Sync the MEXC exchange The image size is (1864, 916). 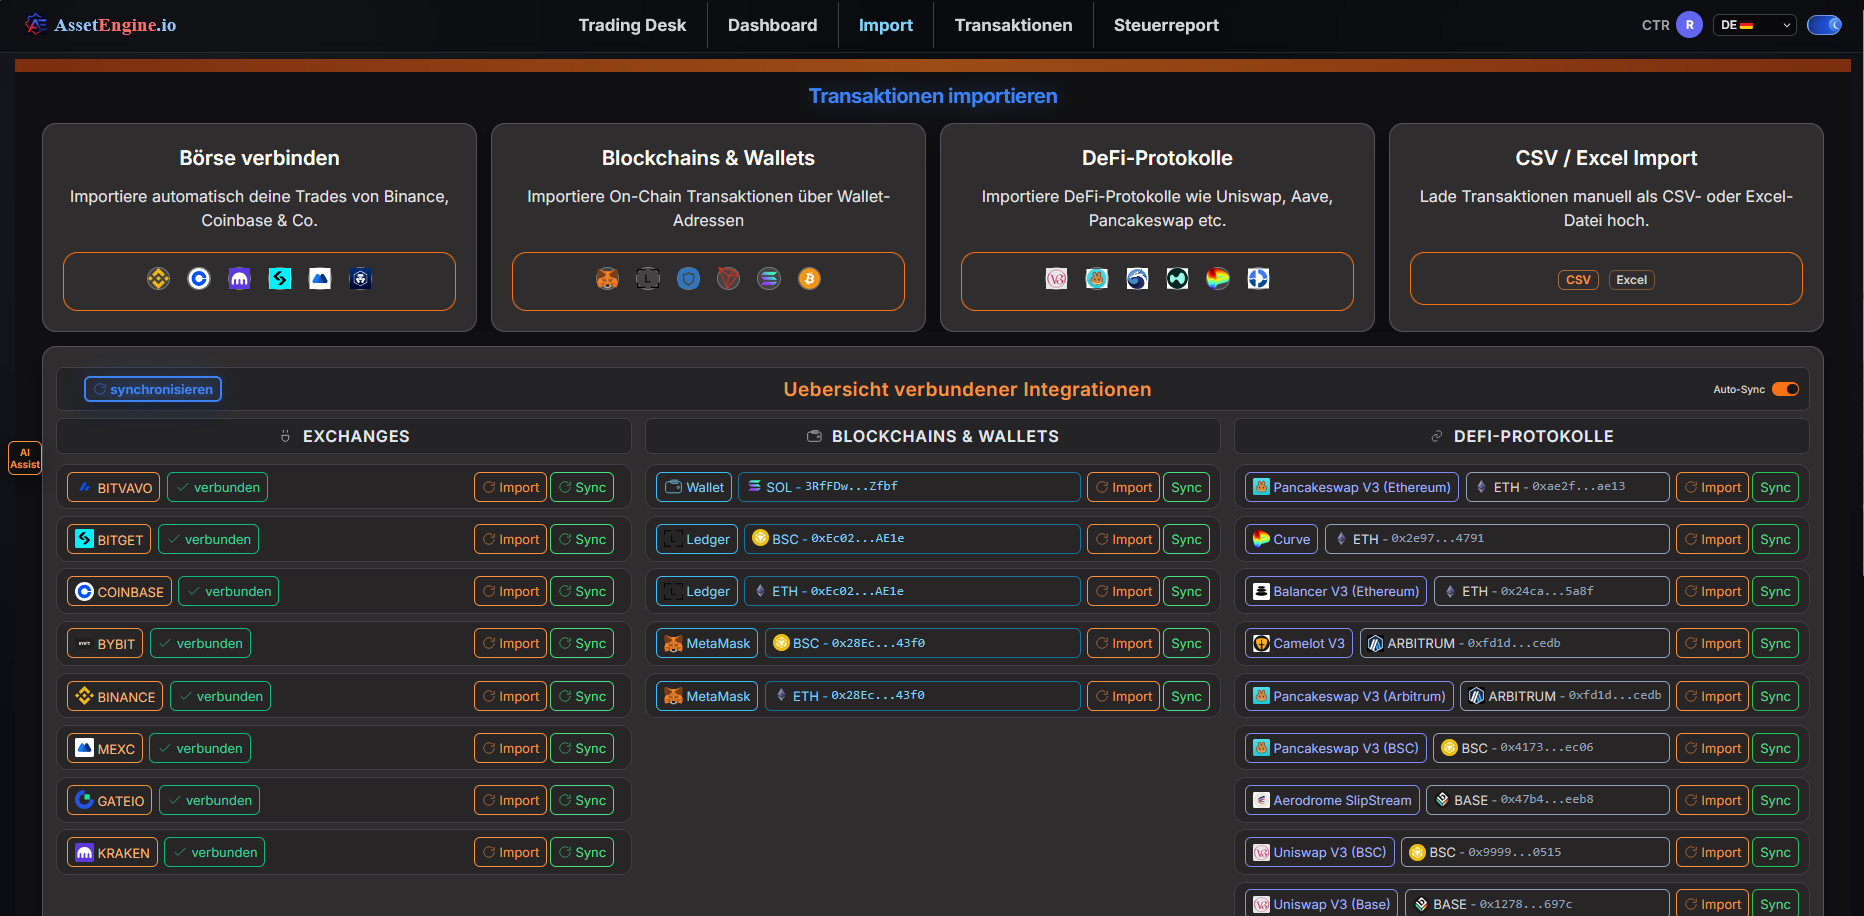tap(582, 748)
